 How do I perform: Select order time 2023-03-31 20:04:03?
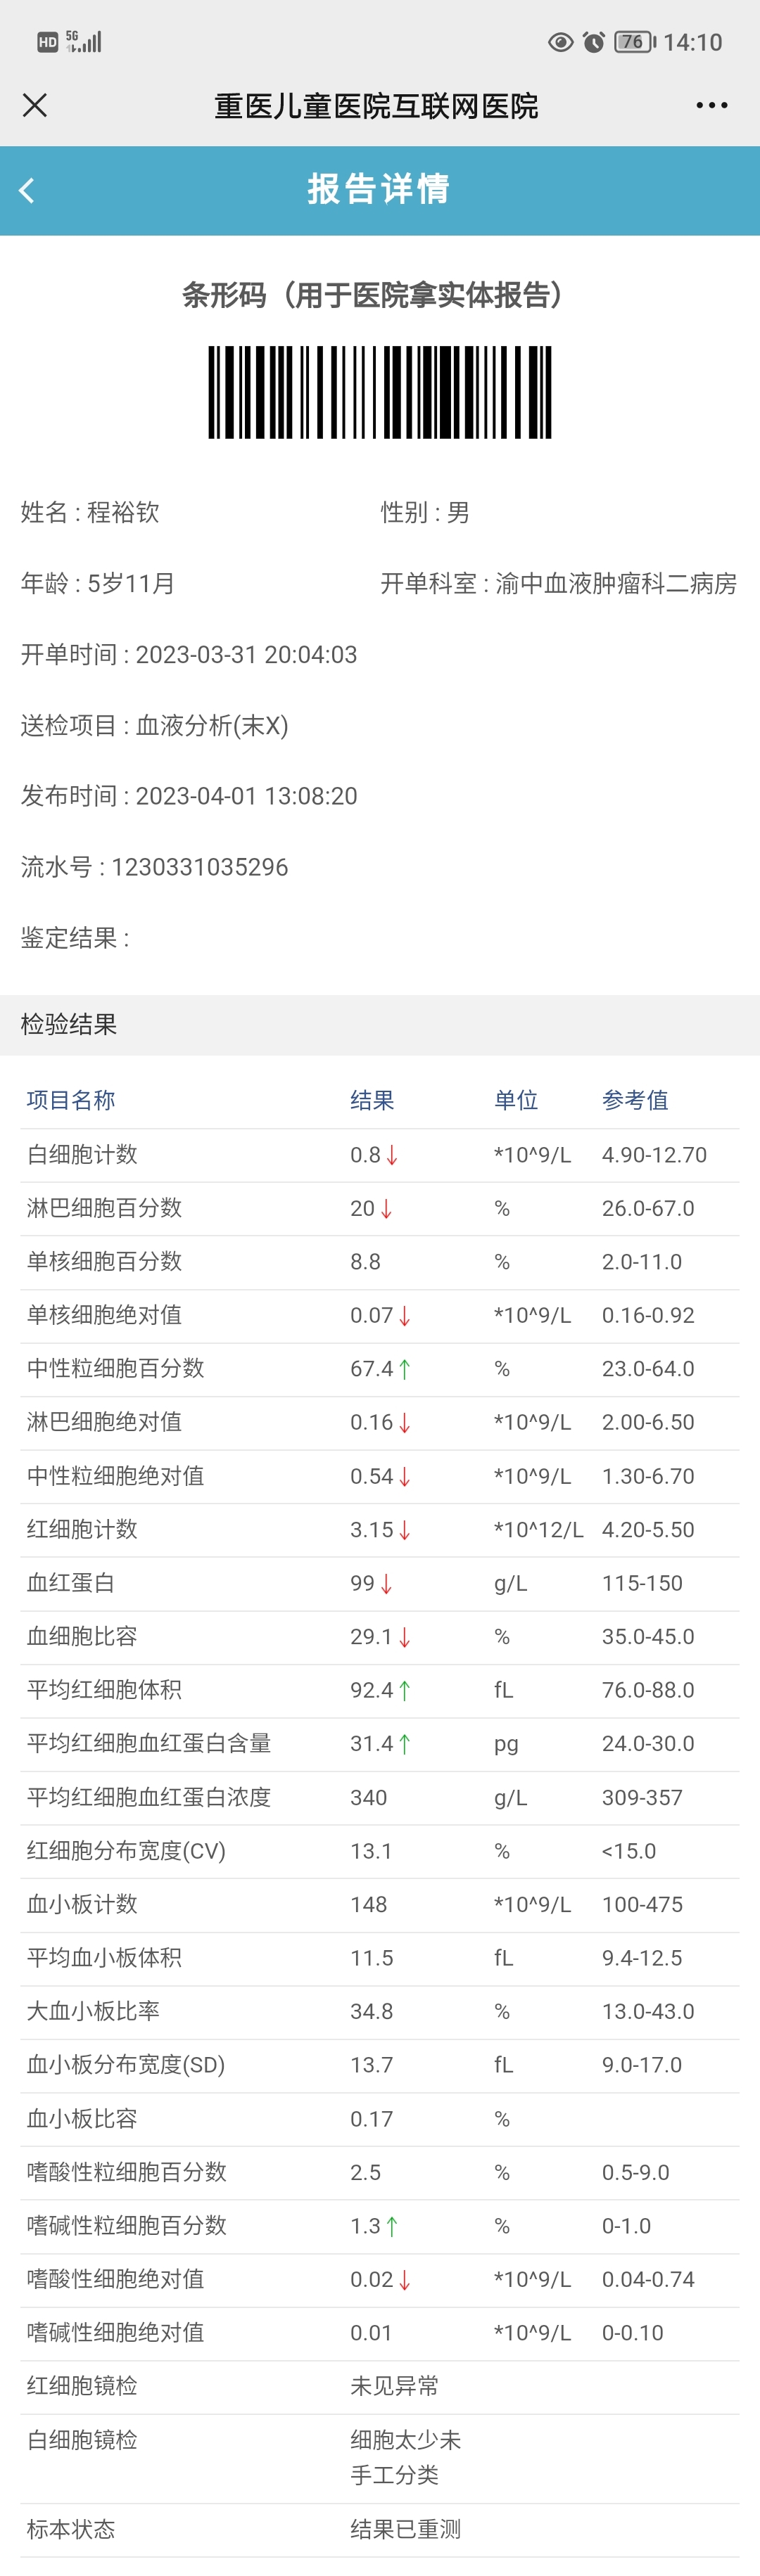(x=246, y=655)
